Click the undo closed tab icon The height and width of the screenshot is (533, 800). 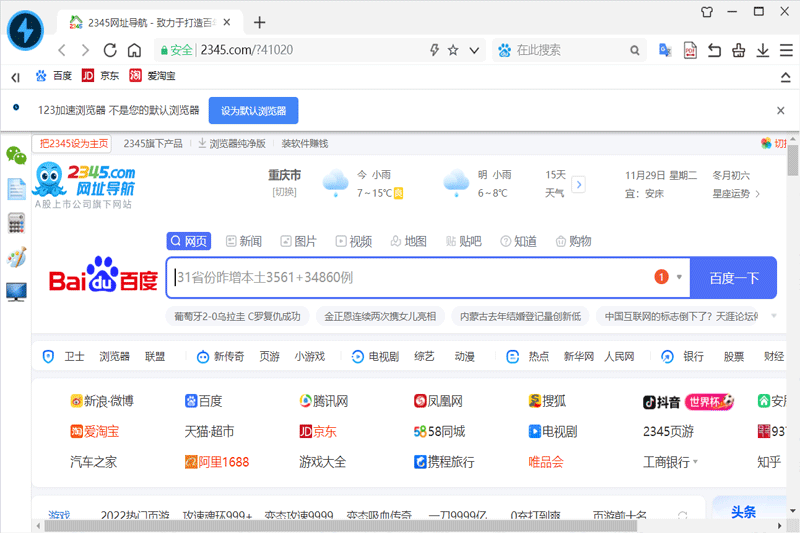tap(714, 50)
